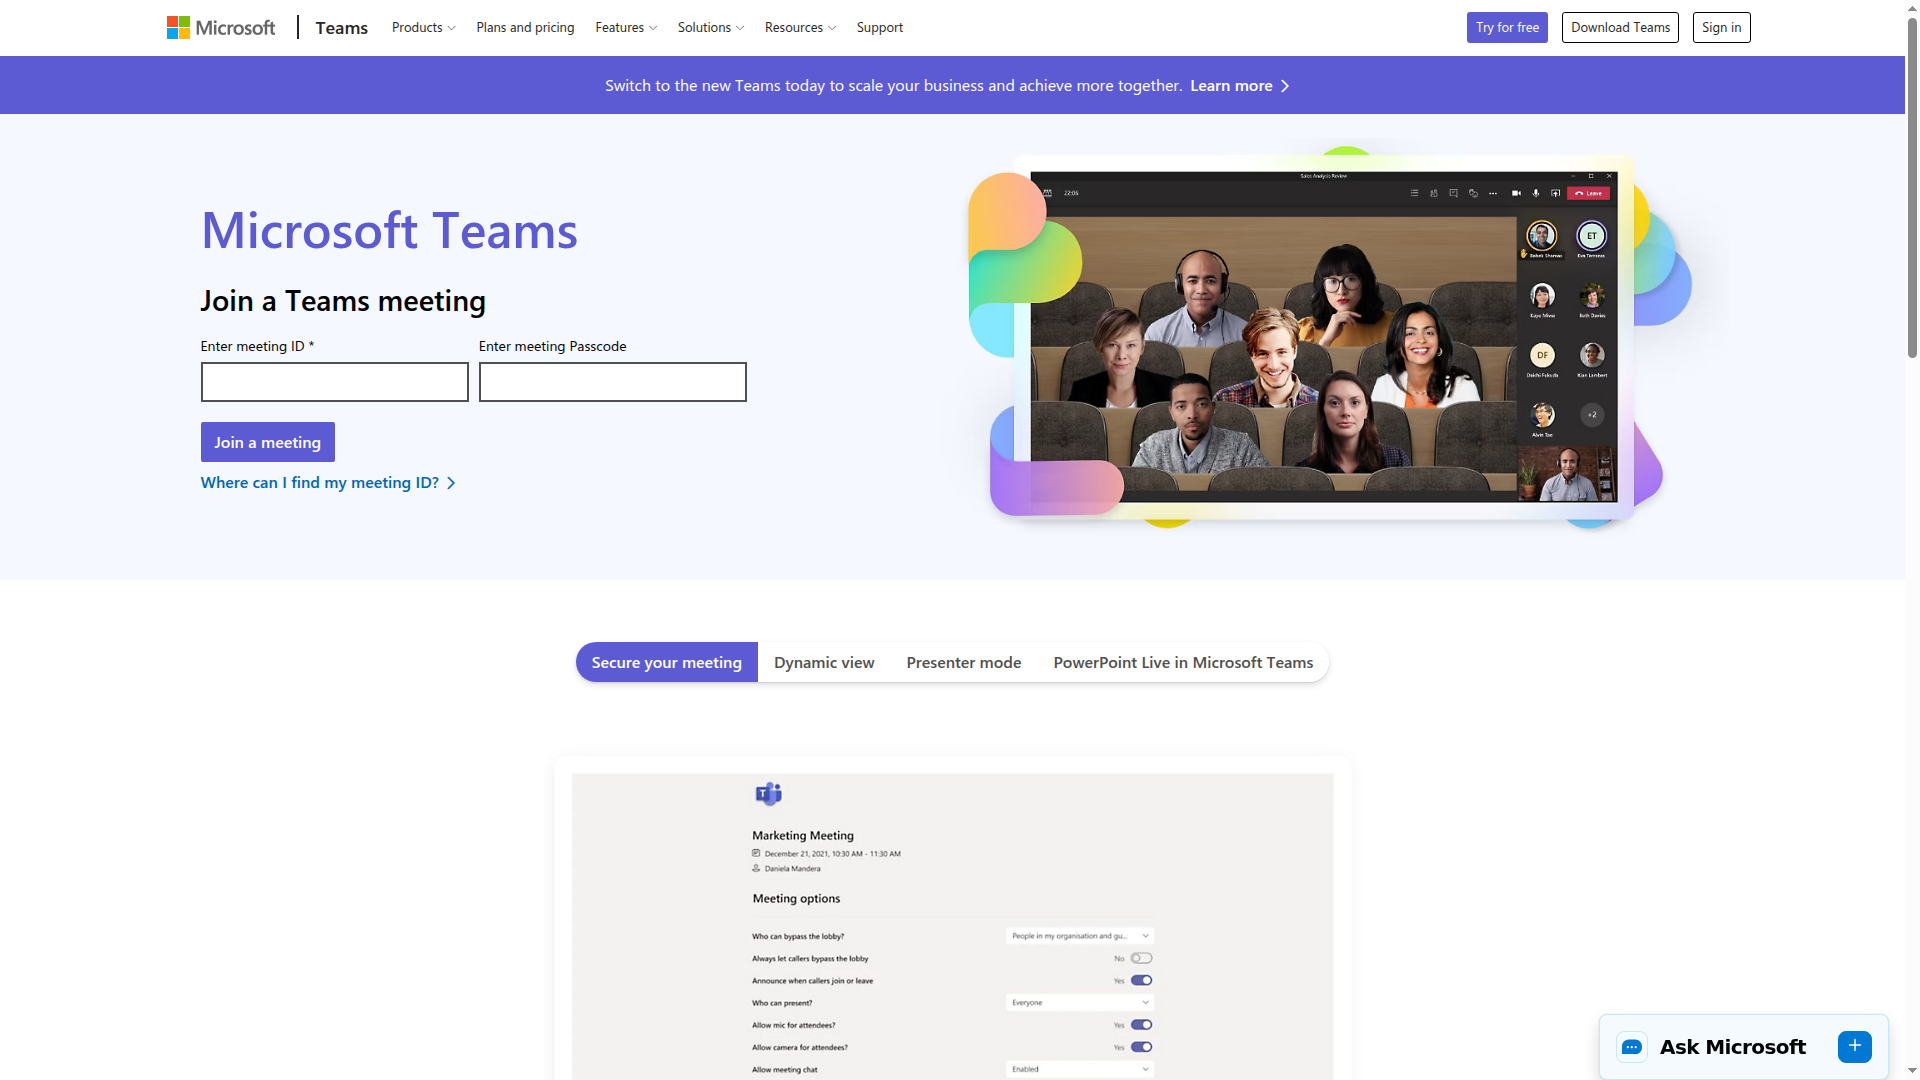The width and height of the screenshot is (1920, 1080).
Task: Click the self-view video thumbnail in hero image
Action: click(x=1567, y=473)
